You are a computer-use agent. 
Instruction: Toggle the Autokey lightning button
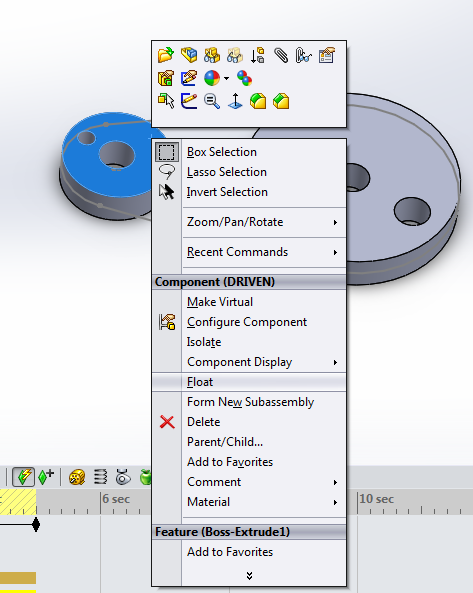(x=23, y=477)
